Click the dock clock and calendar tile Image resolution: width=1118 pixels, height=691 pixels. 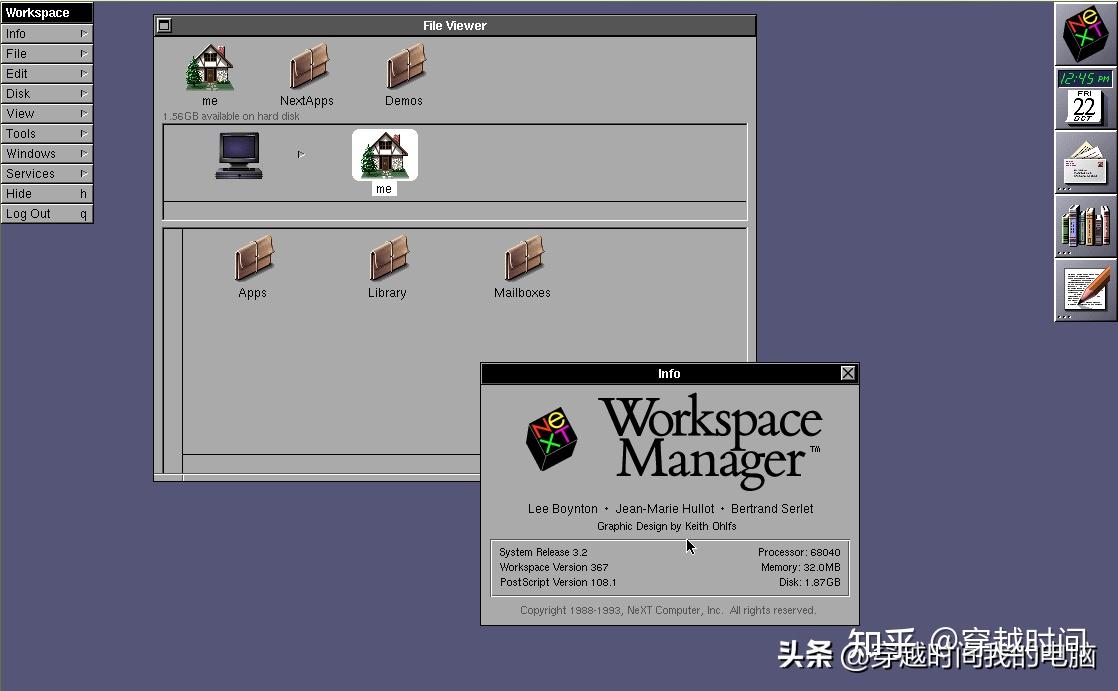1085,98
